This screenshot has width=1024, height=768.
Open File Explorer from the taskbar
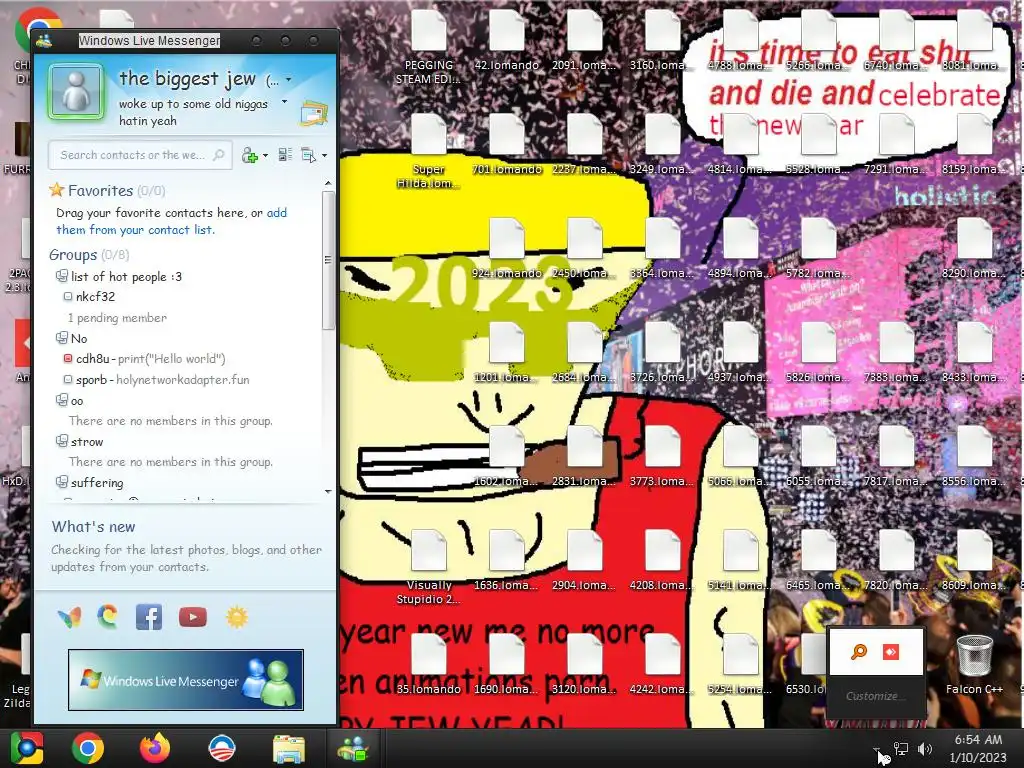[288, 749]
